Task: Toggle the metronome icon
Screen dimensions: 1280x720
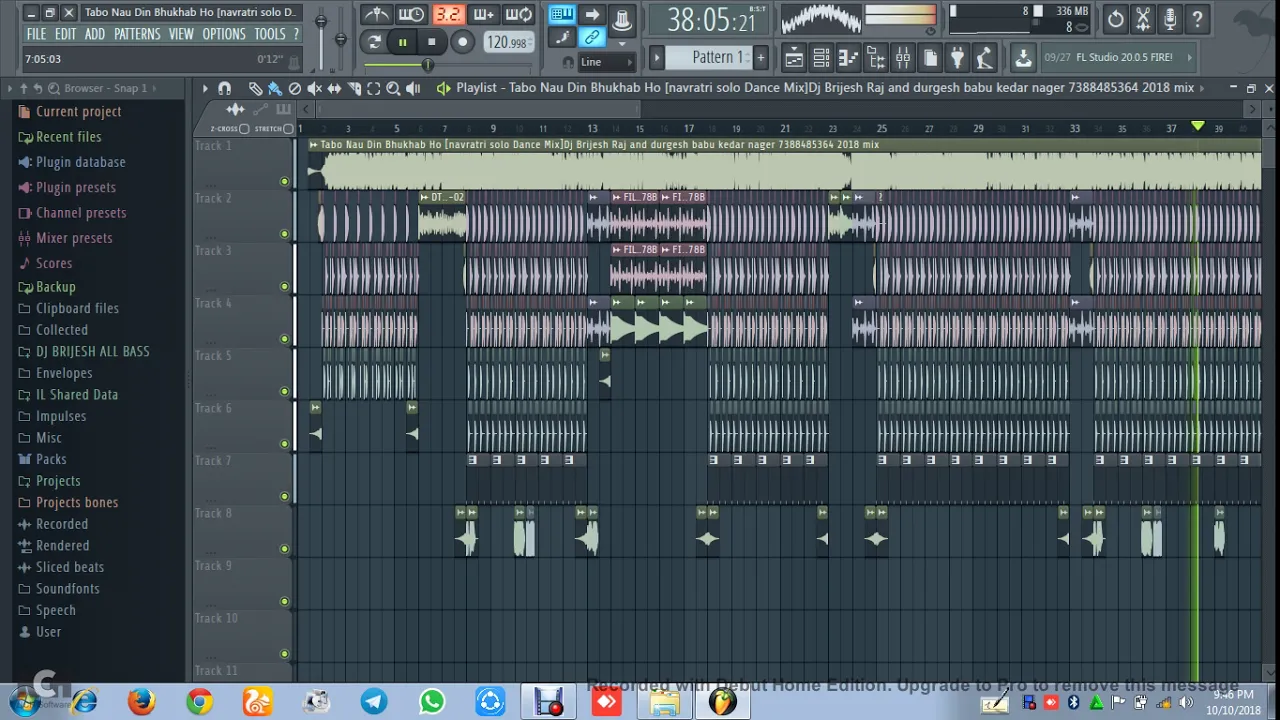Action: tap(377, 14)
